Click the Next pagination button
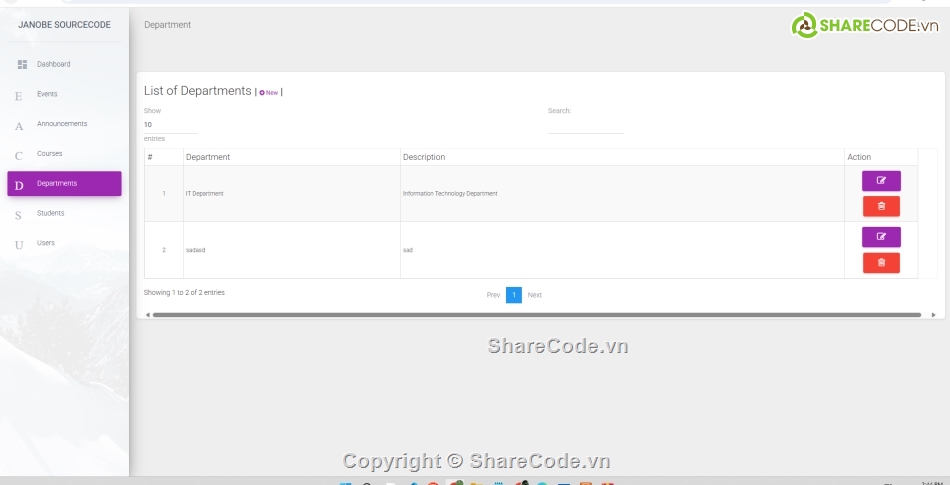This screenshot has height=485, width=950. [535, 295]
